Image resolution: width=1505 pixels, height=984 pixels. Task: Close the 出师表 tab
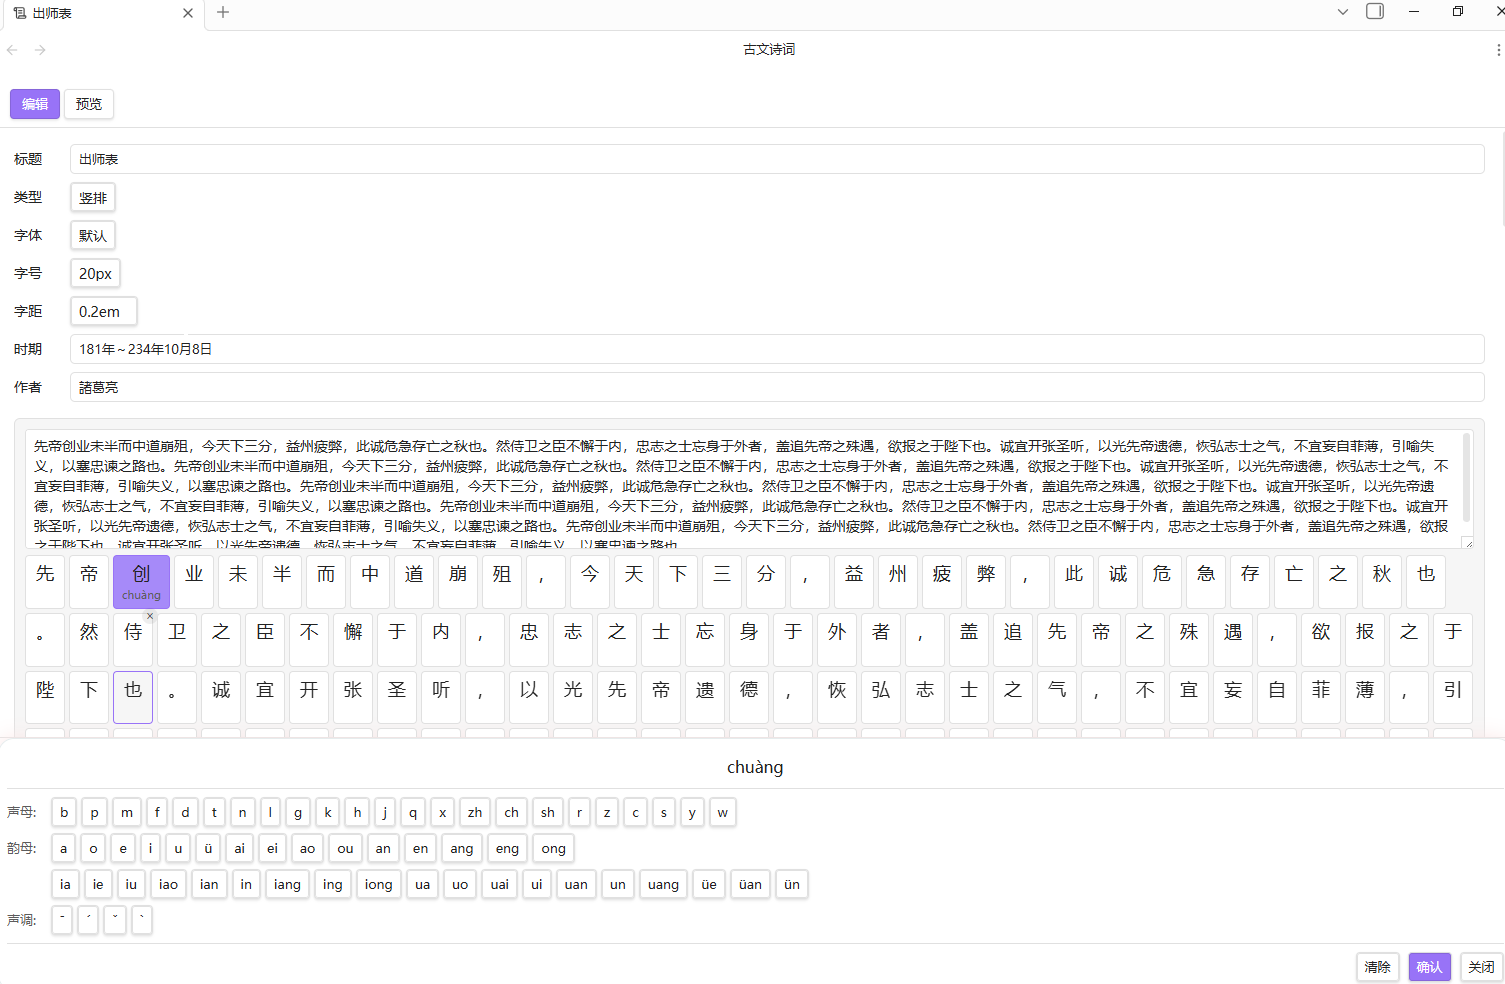[x=188, y=13]
